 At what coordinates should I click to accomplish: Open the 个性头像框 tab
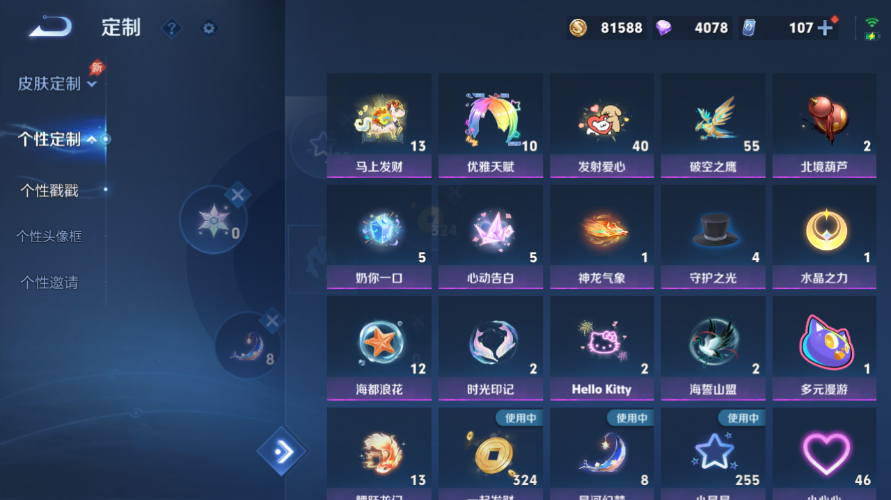point(49,236)
